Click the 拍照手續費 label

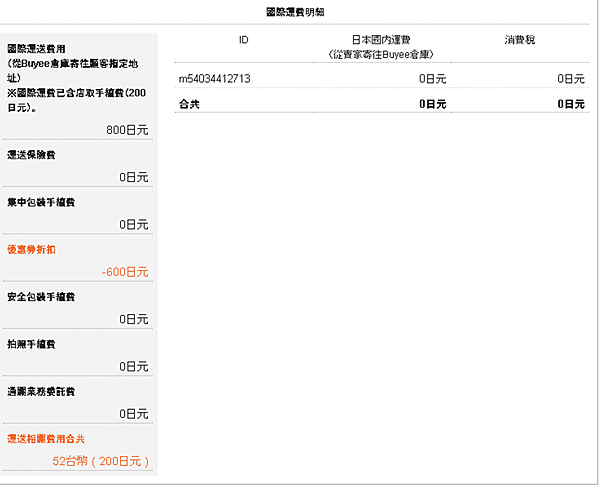[34, 344]
